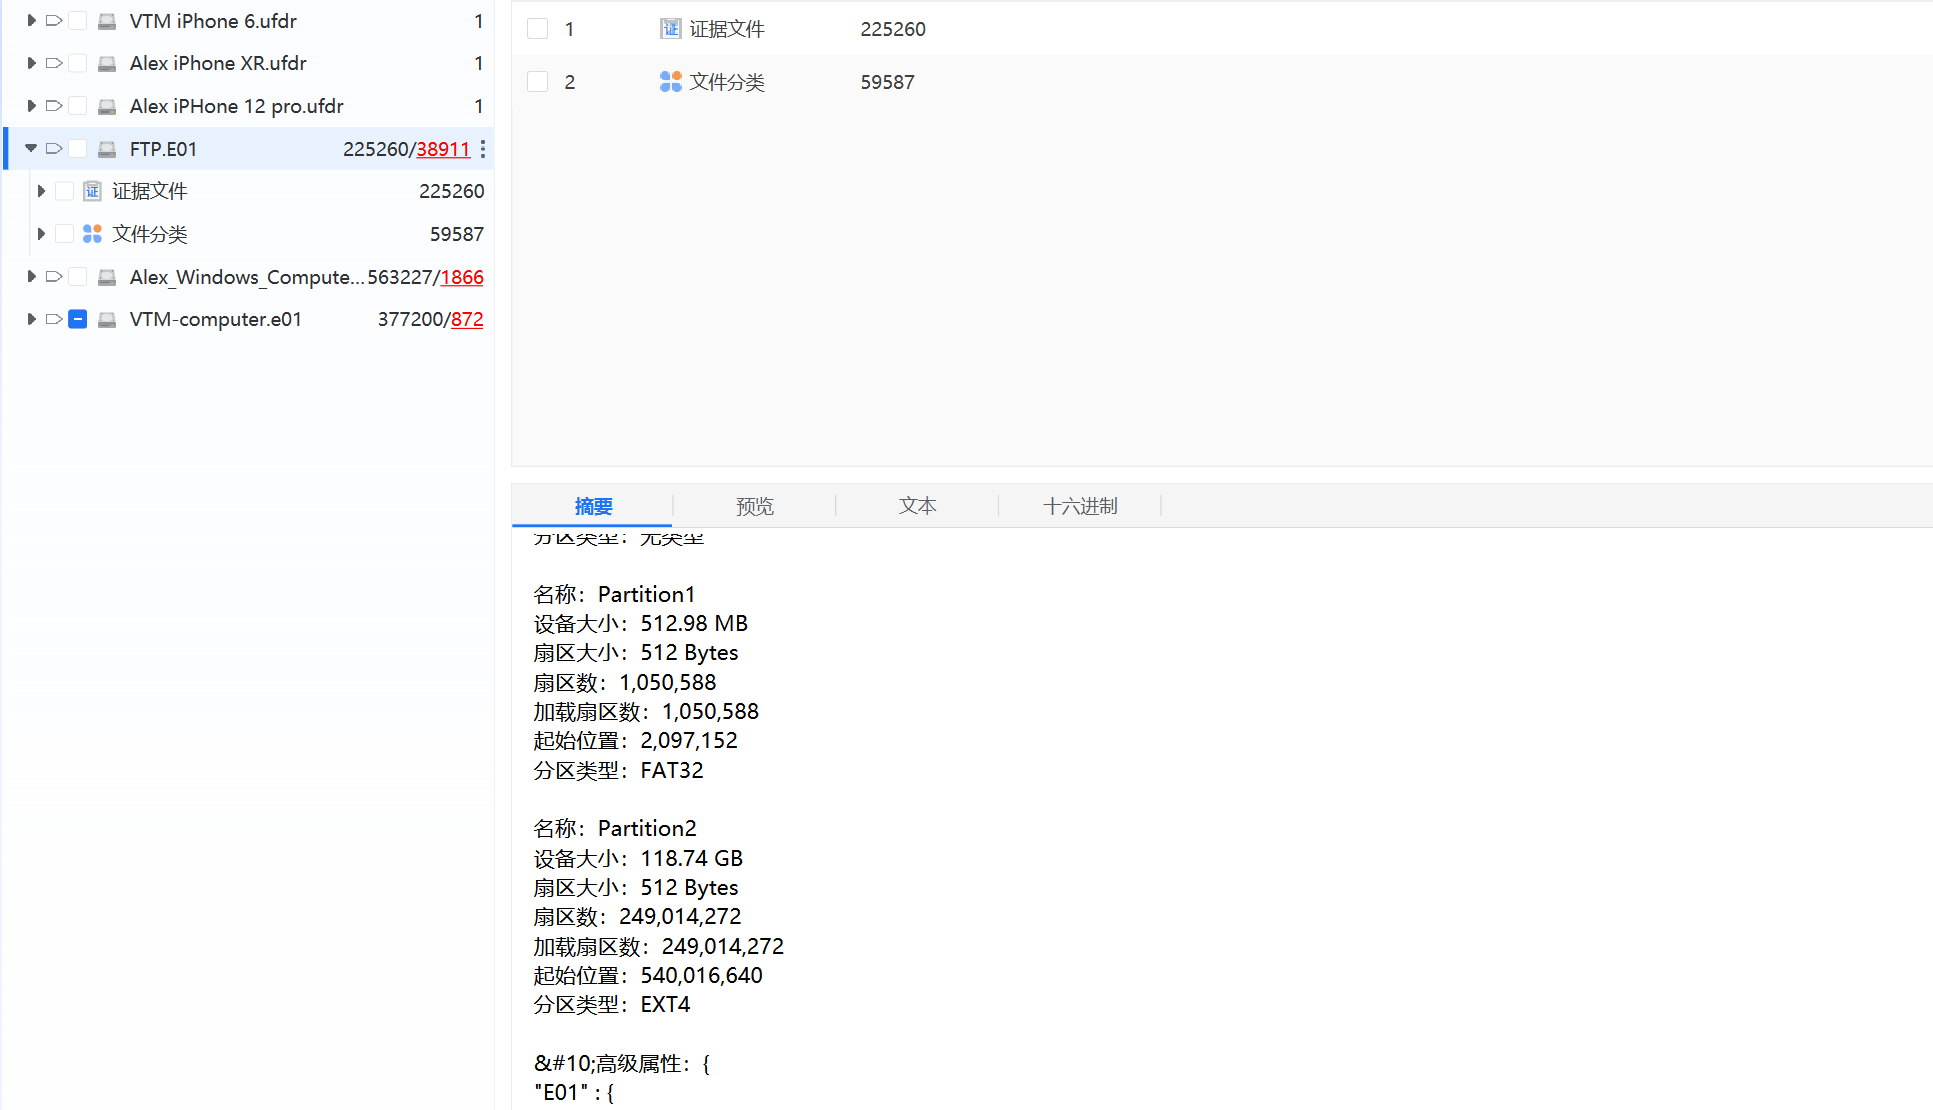This screenshot has width=1933, height=1110.
Task: Check the row 1 证据文件 list checkbox
Action: click(x=538, y=29)
